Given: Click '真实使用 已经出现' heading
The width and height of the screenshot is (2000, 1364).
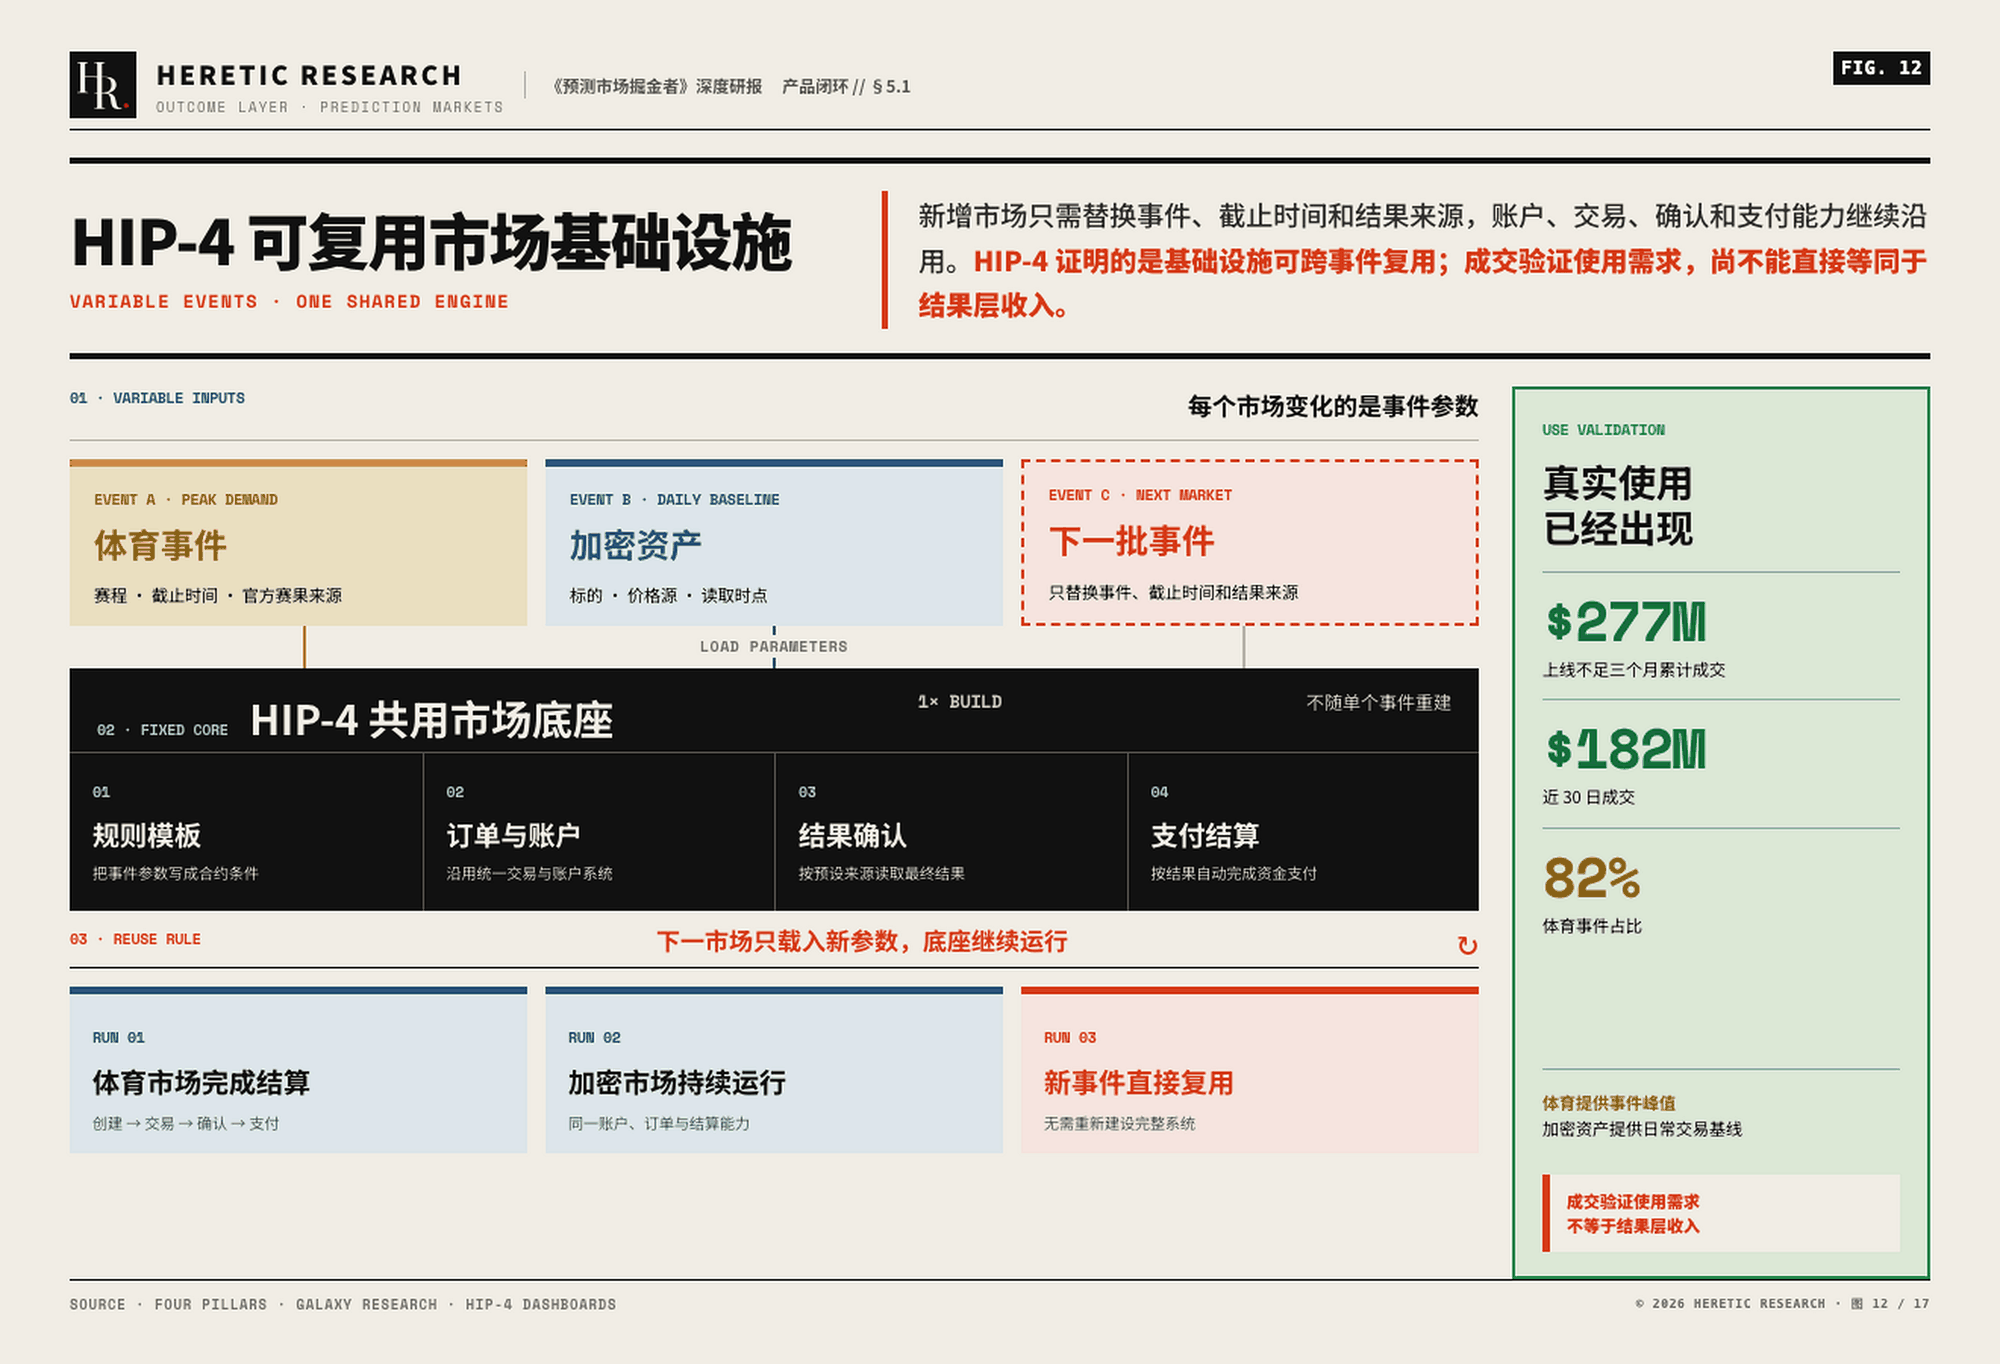Looking at the screenshot, I should click(x=1618, y=506).
